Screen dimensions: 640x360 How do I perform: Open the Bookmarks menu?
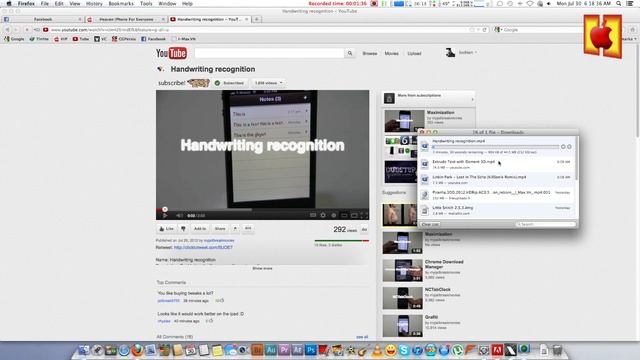[121, 4]
